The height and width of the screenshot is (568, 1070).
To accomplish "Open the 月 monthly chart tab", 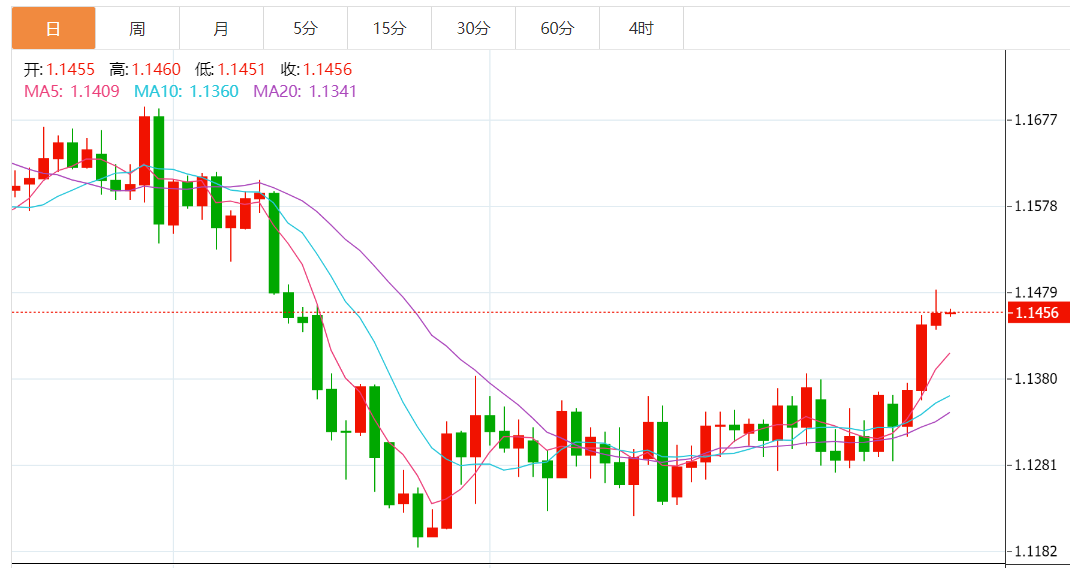I will (221, 28).
